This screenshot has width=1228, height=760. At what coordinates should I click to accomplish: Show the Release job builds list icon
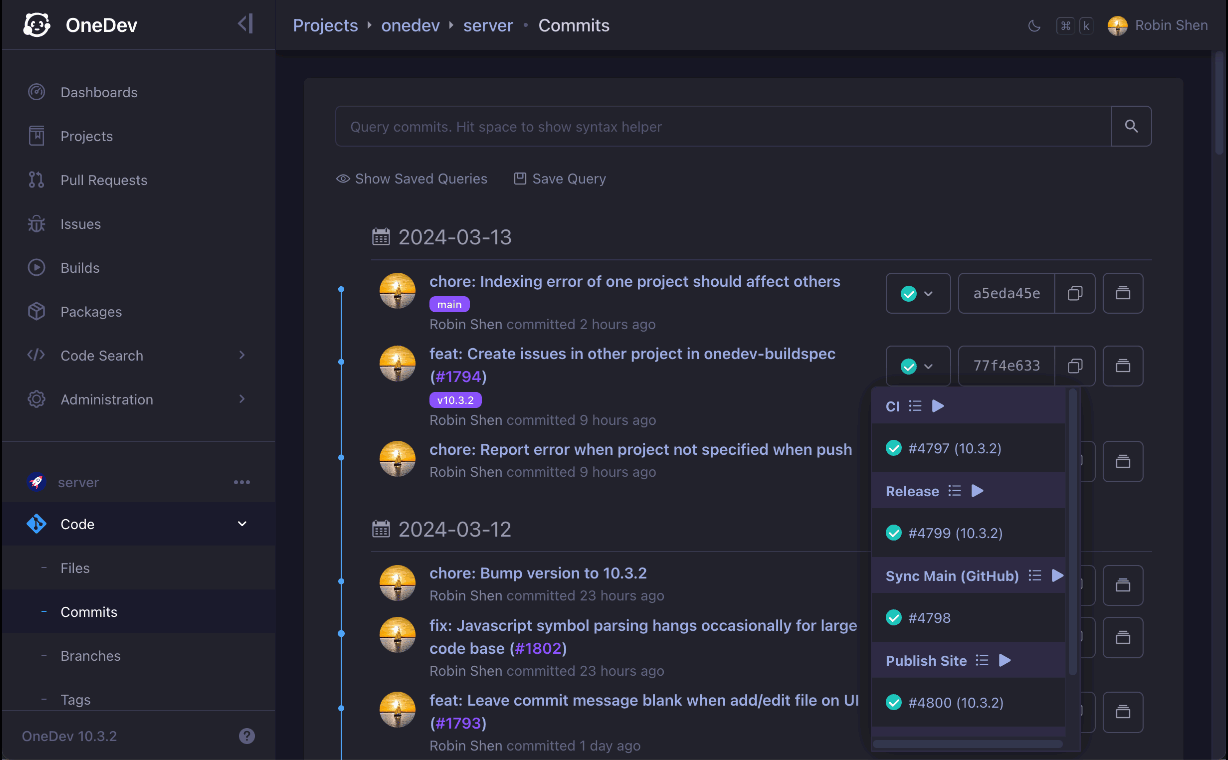(x=954, y=491)
